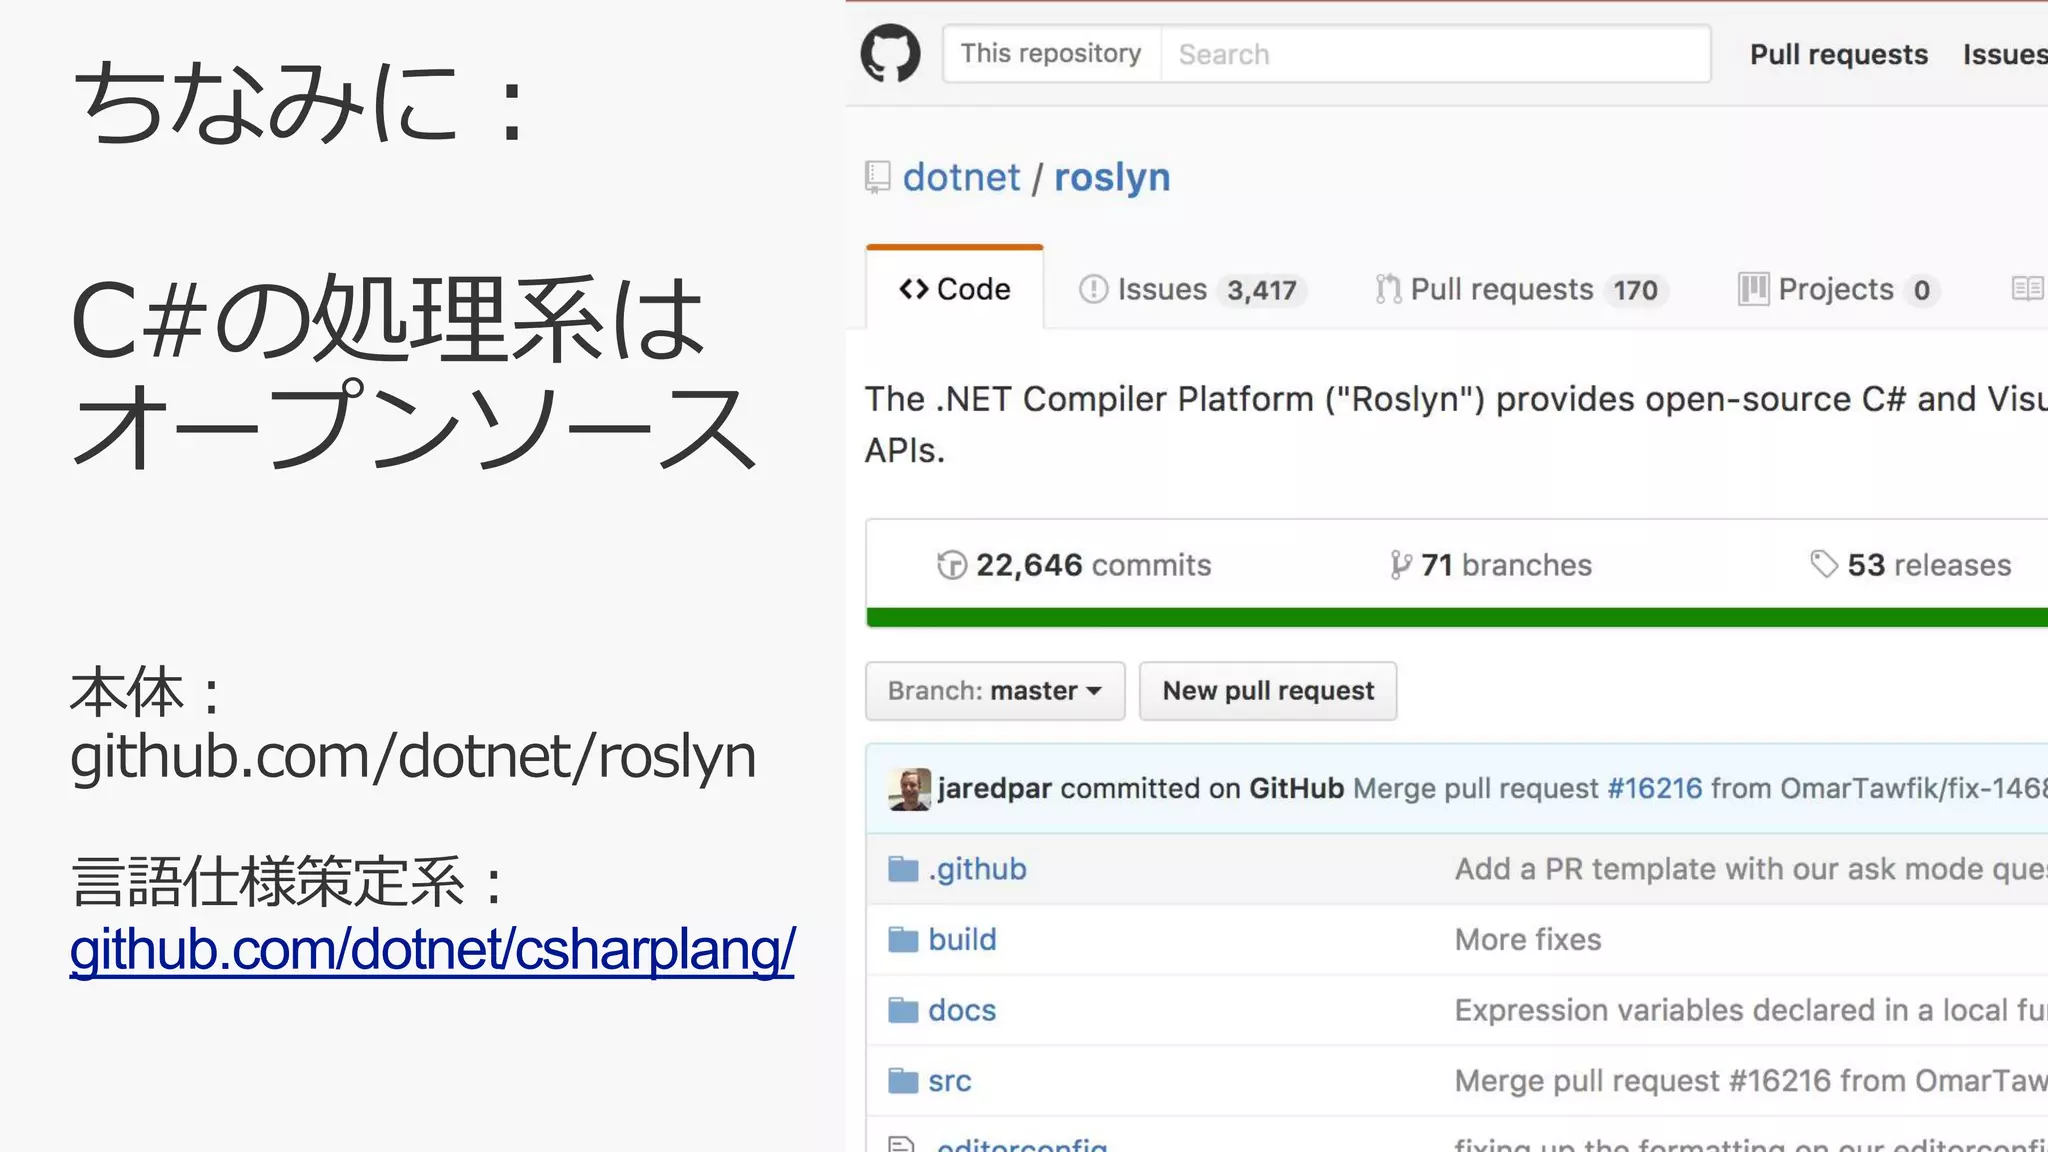Screen dimensions: 2048x1152
Task: Open the 3,417 issues counter badge
Action: coord(1262,290)
